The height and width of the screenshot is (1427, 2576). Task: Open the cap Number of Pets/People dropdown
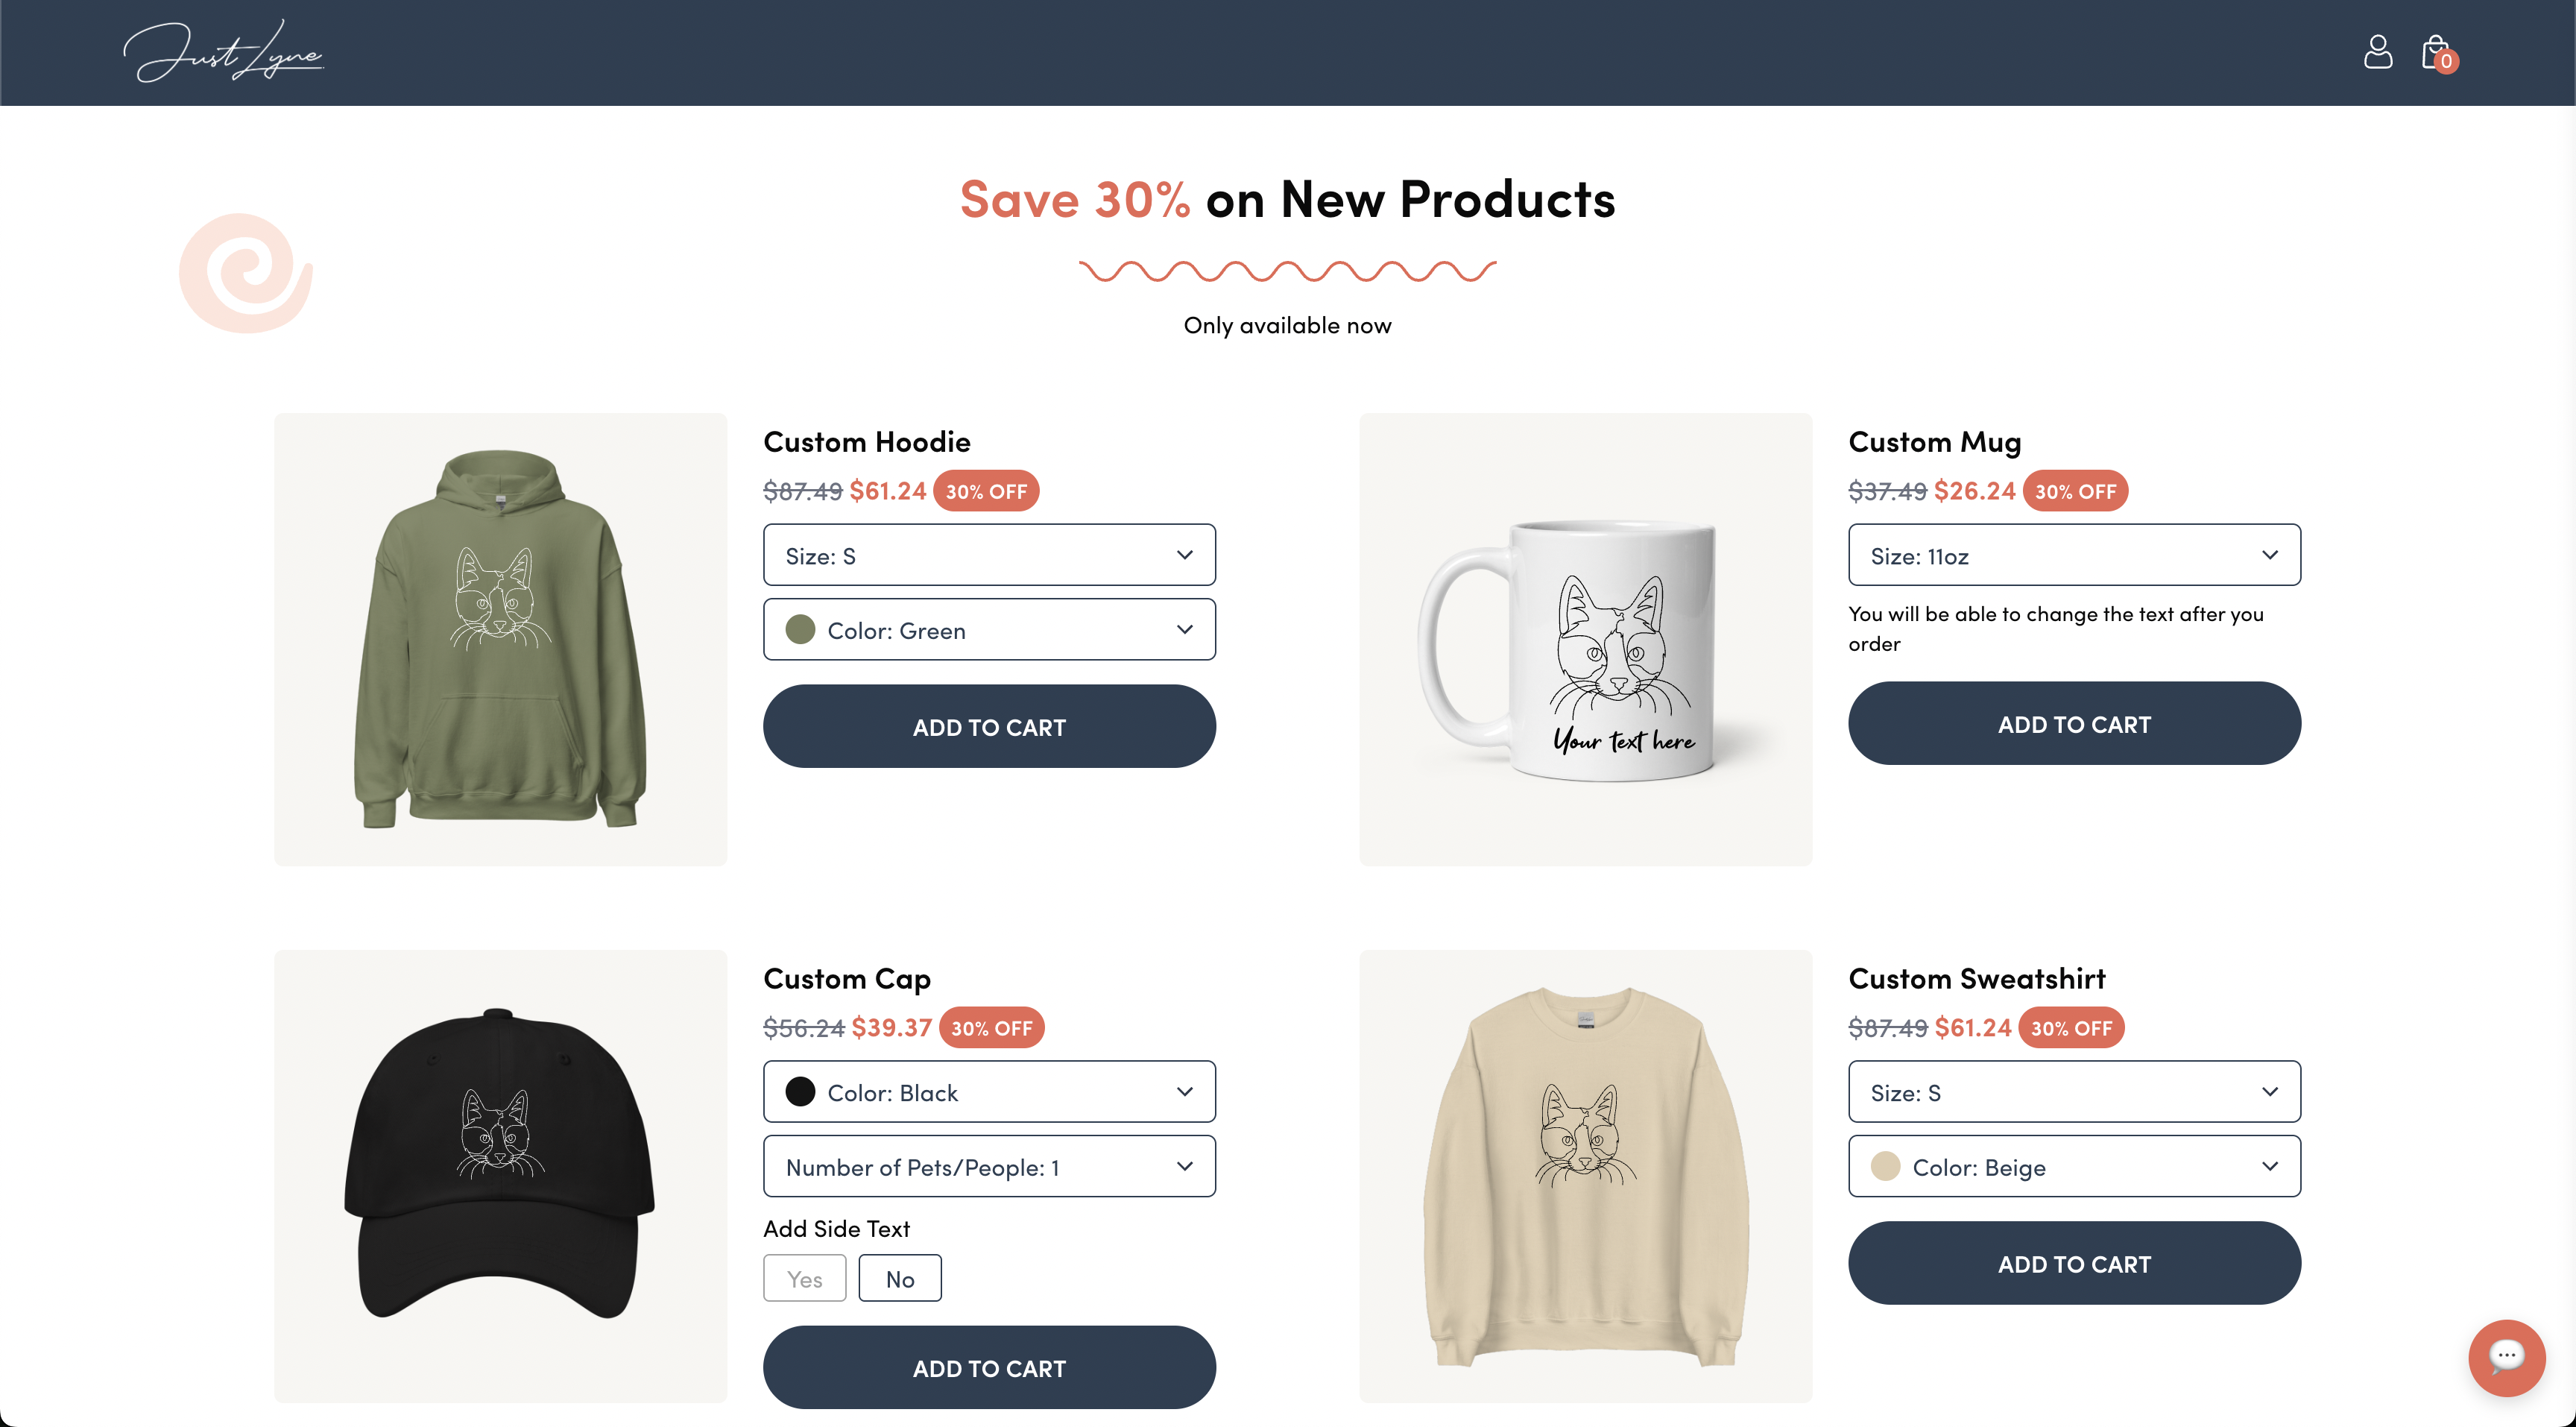tap(988, 1165)
